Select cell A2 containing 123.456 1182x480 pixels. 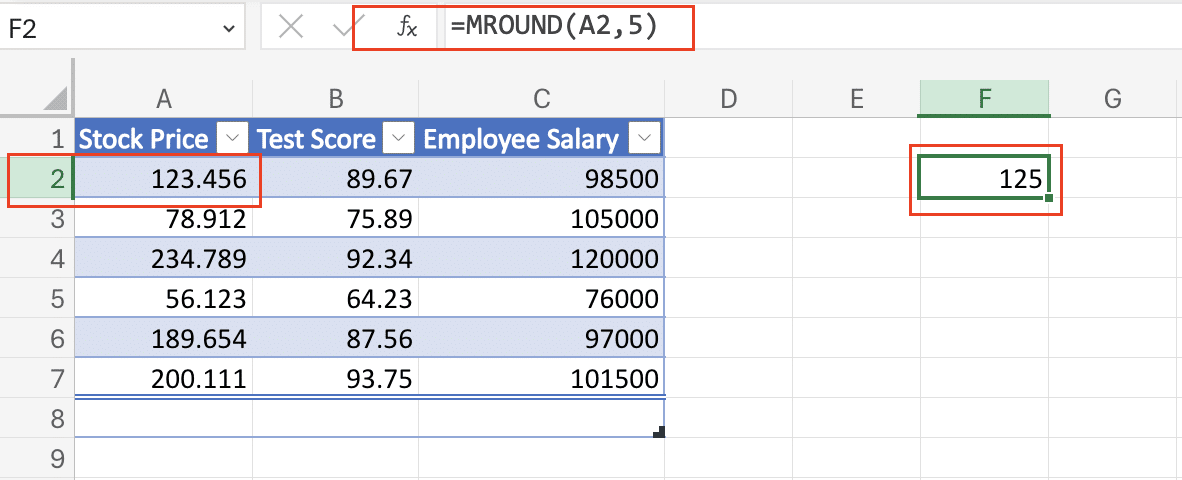pyautogui.click(x=164, y=179)
